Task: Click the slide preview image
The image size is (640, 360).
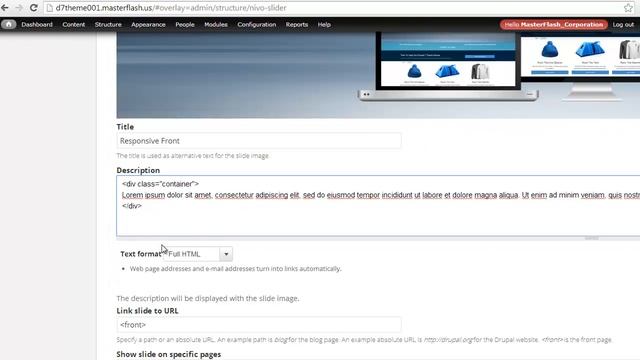Action: coord(378,76)
